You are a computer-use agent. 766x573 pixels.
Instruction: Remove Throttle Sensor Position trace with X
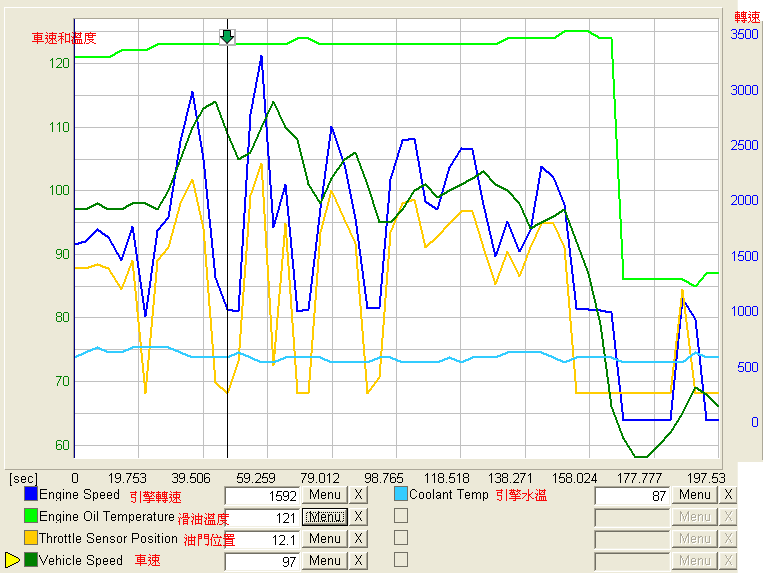358,539
